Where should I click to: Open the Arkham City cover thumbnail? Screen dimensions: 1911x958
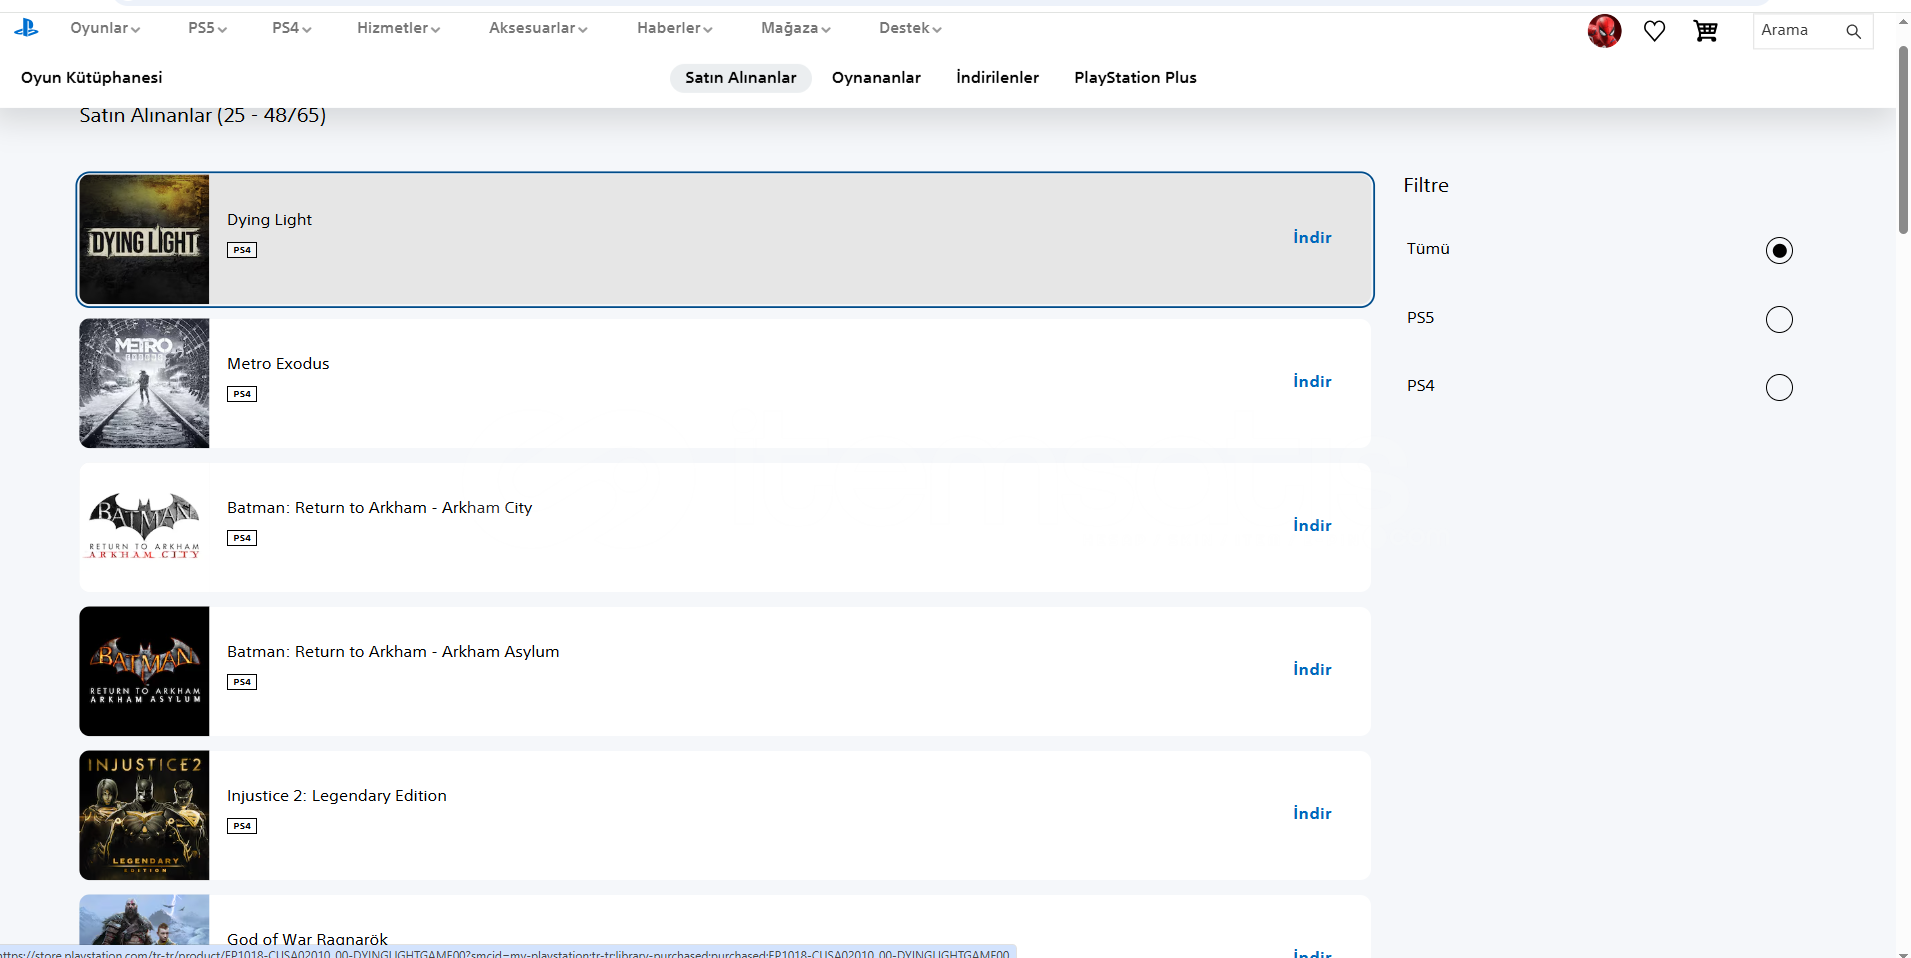pyautogui.click(x=144, y=527)
